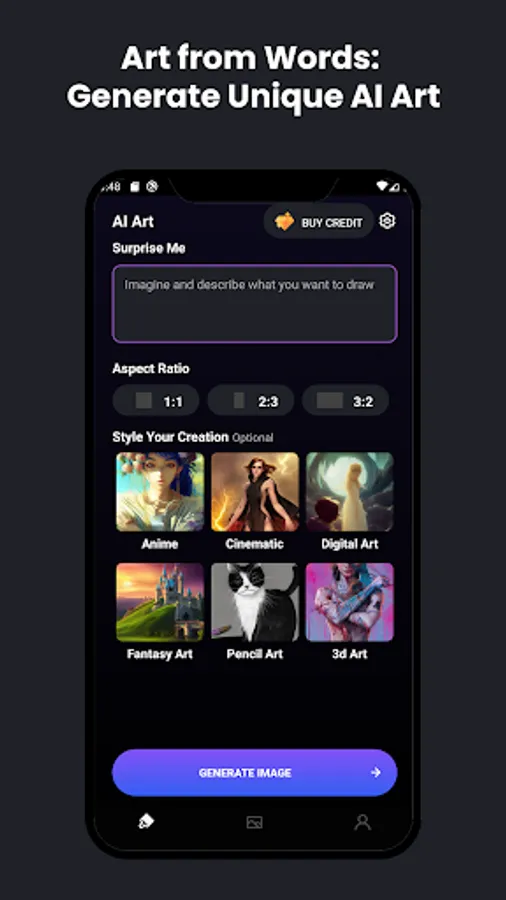Choose the Digital Art style thumbnail
506x900 pixels.
tap(349, 492)
